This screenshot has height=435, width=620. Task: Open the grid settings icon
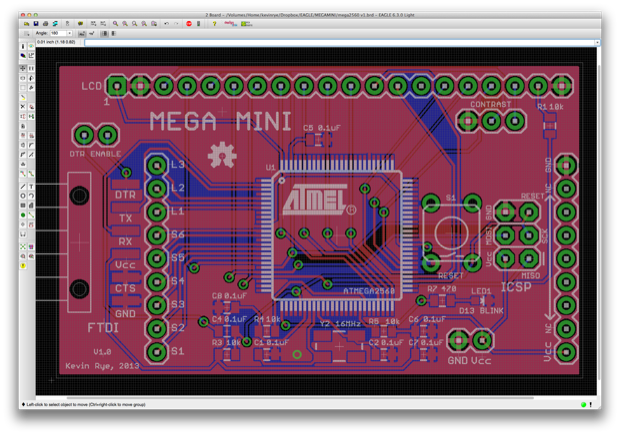pos(26,34)
